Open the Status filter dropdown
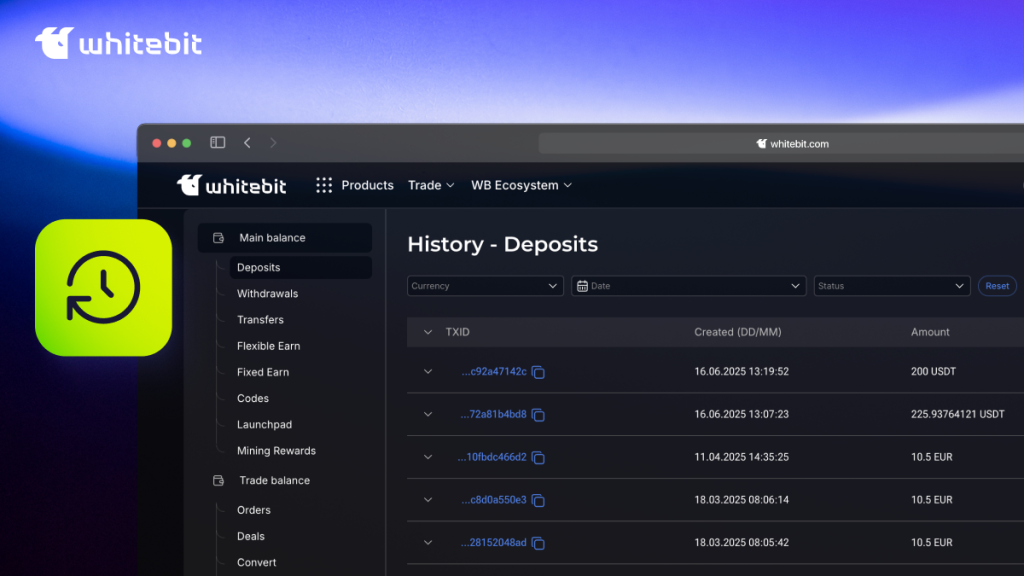Screen dimensions: 1024x576 coord(891,286)
